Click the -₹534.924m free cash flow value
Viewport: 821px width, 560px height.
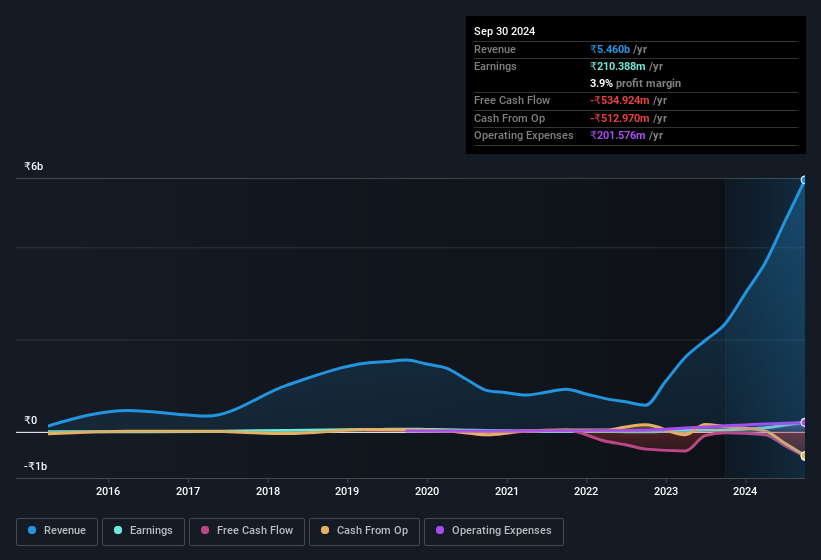pos(620,100)
